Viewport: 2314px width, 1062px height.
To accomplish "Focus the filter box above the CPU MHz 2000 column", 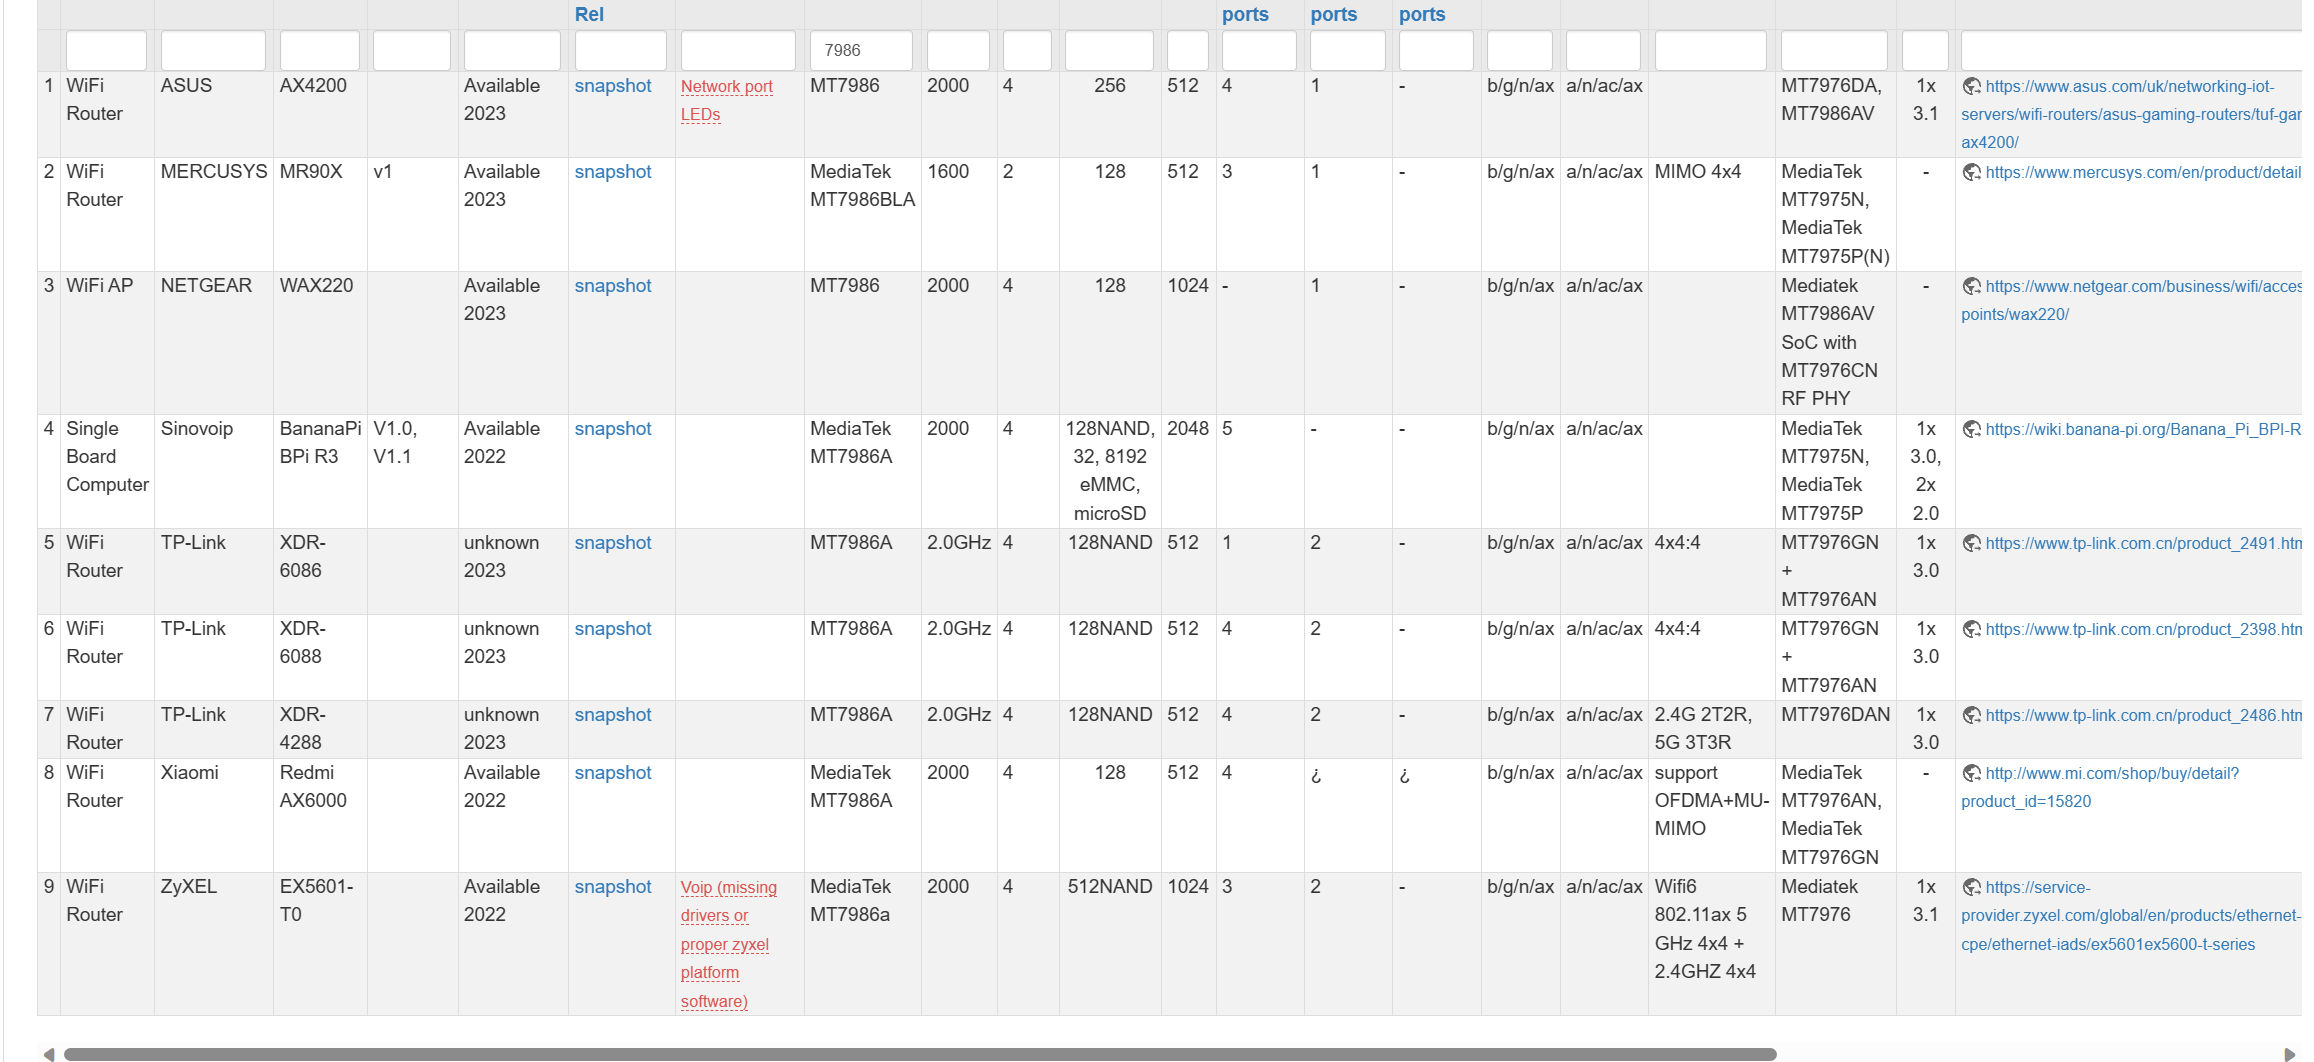I will click(958, 50).
